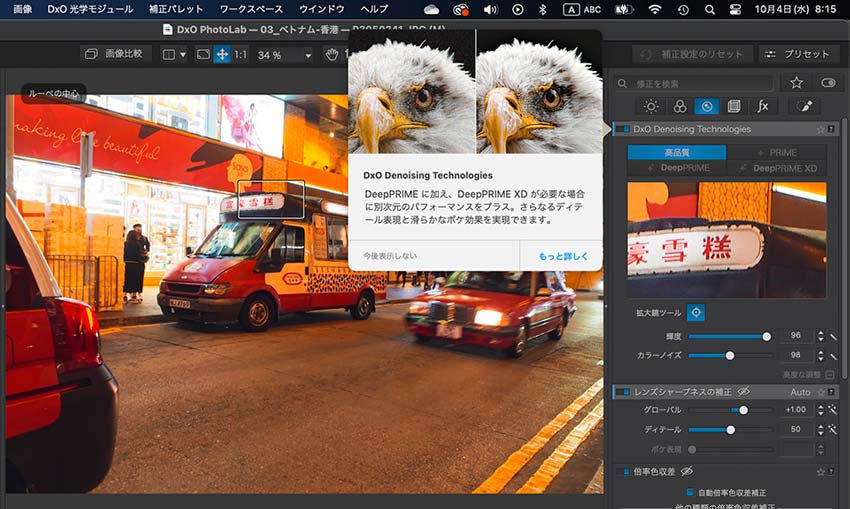The width and height of the screenshot is (850, 509).
Task: Click the 画像比較 compare button
Action: (x=115, y=54)
